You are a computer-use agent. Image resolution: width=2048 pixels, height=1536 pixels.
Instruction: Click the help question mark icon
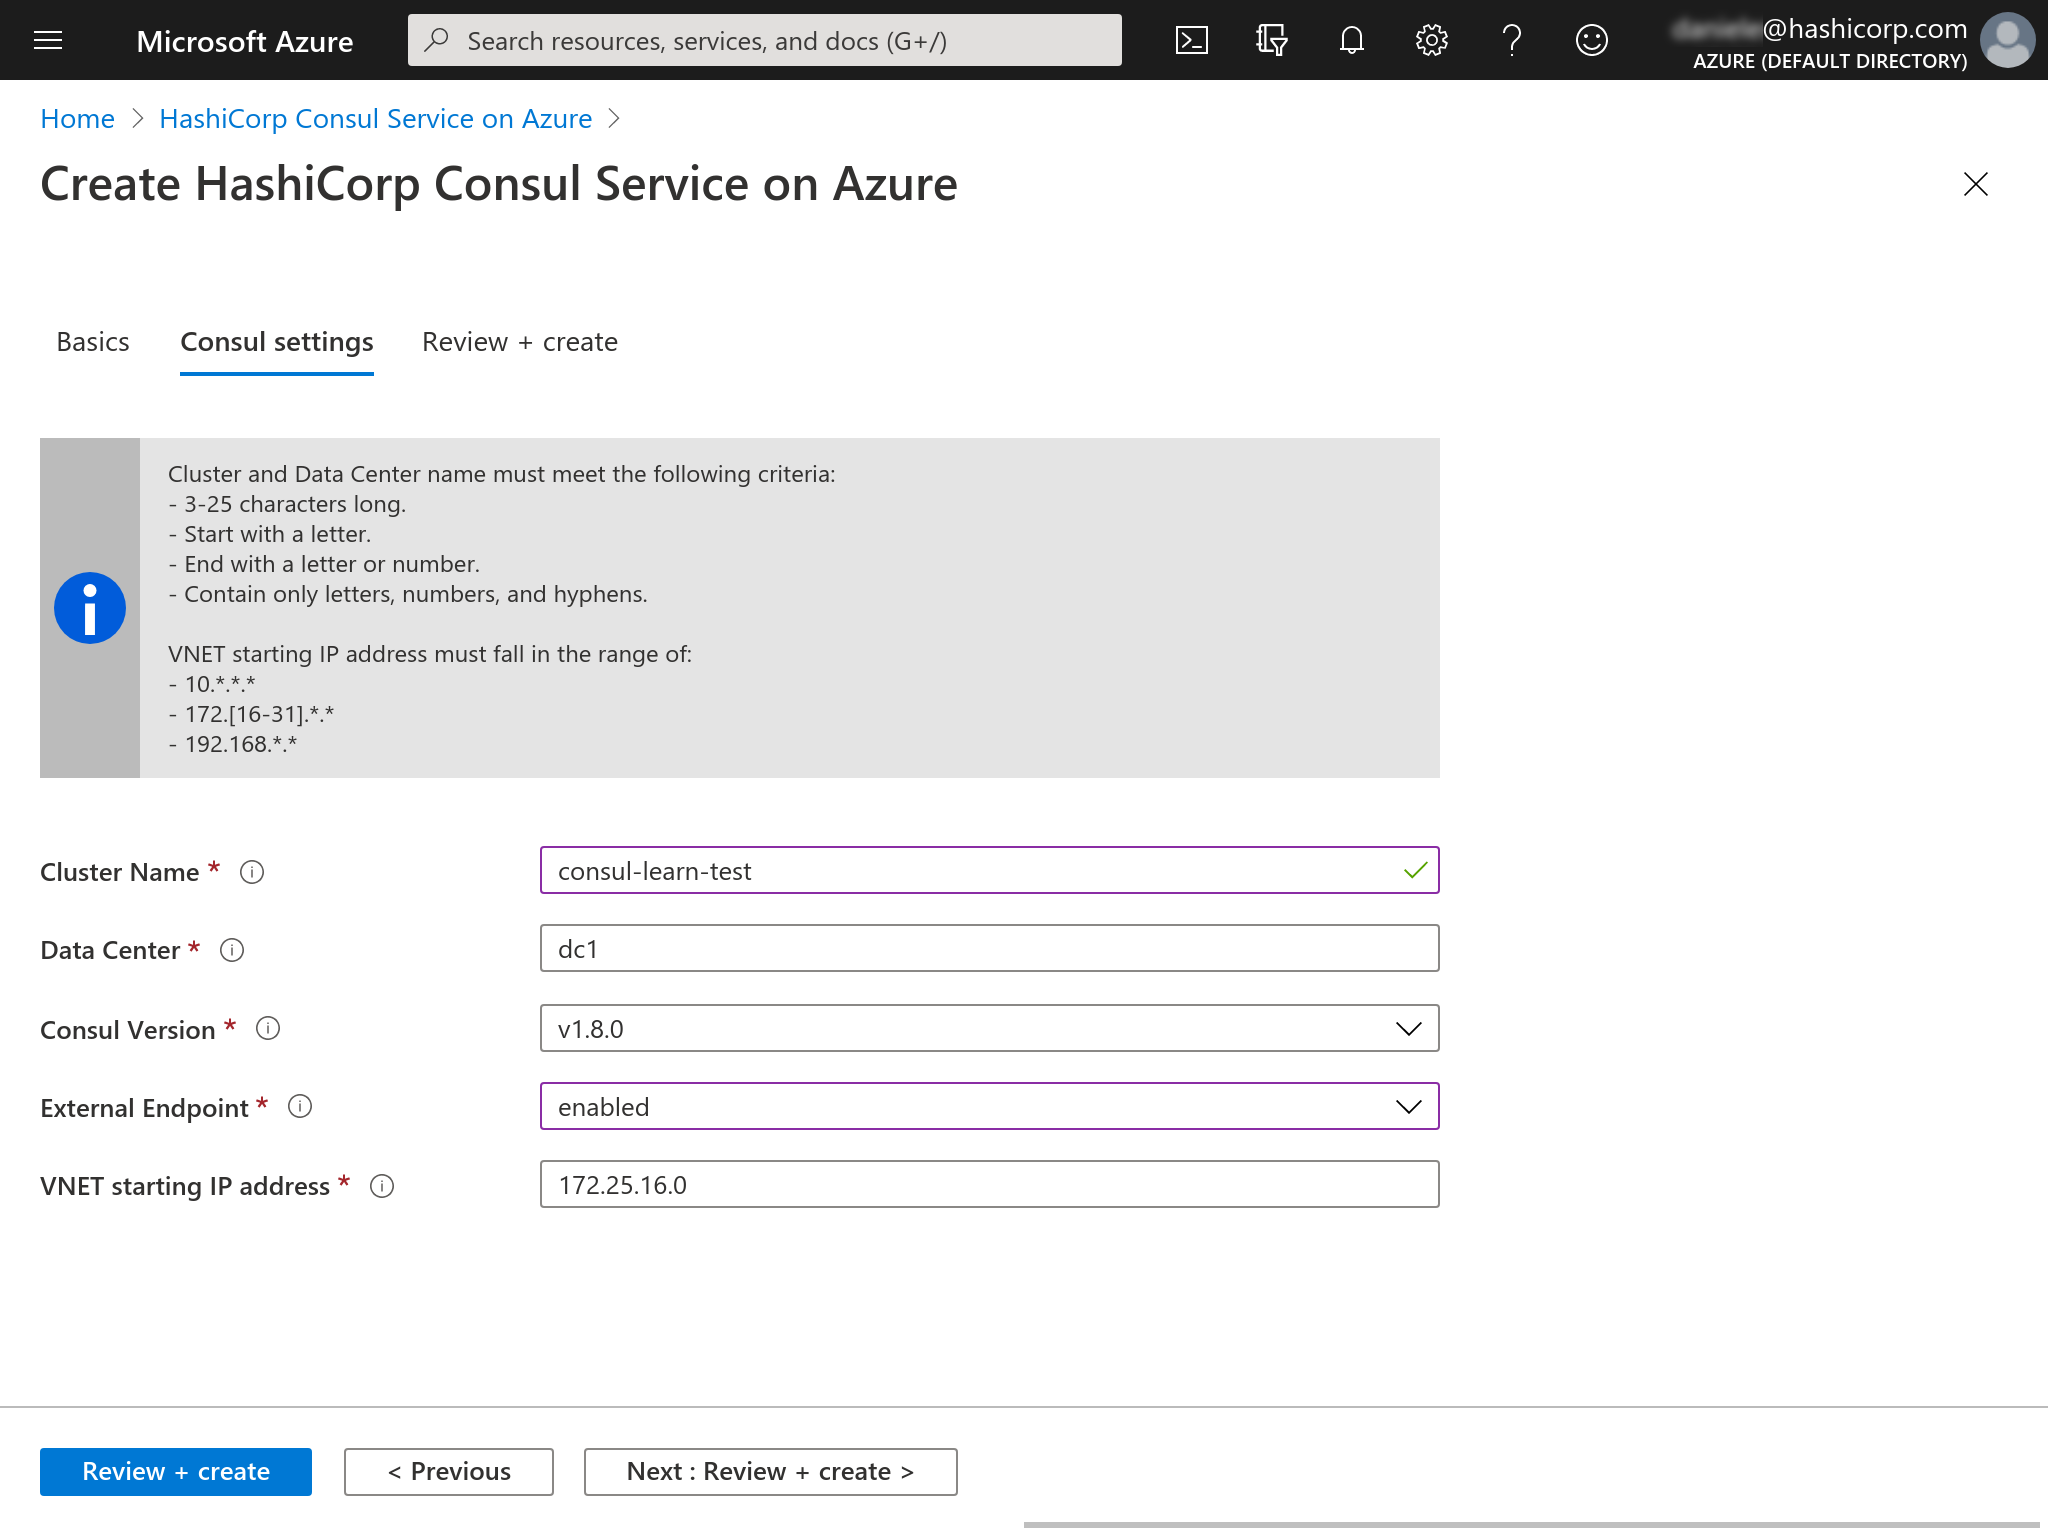[x=1511, y=40]
